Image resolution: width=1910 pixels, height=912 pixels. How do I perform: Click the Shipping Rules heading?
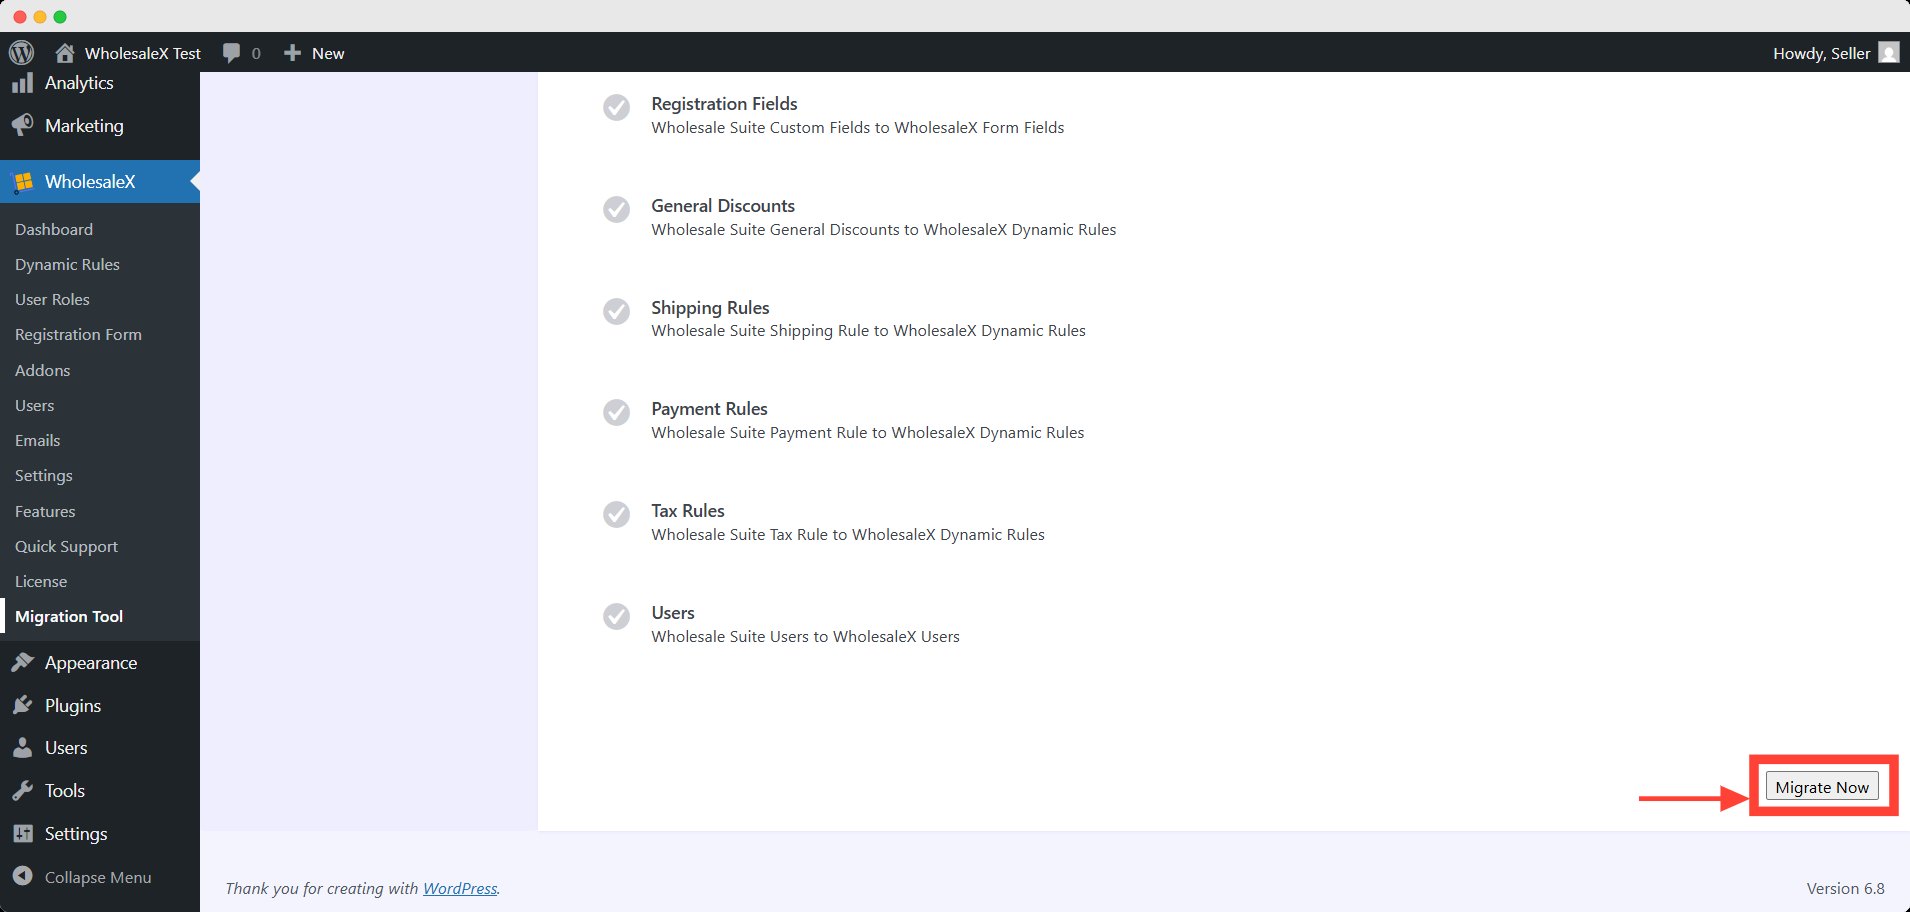710,308
